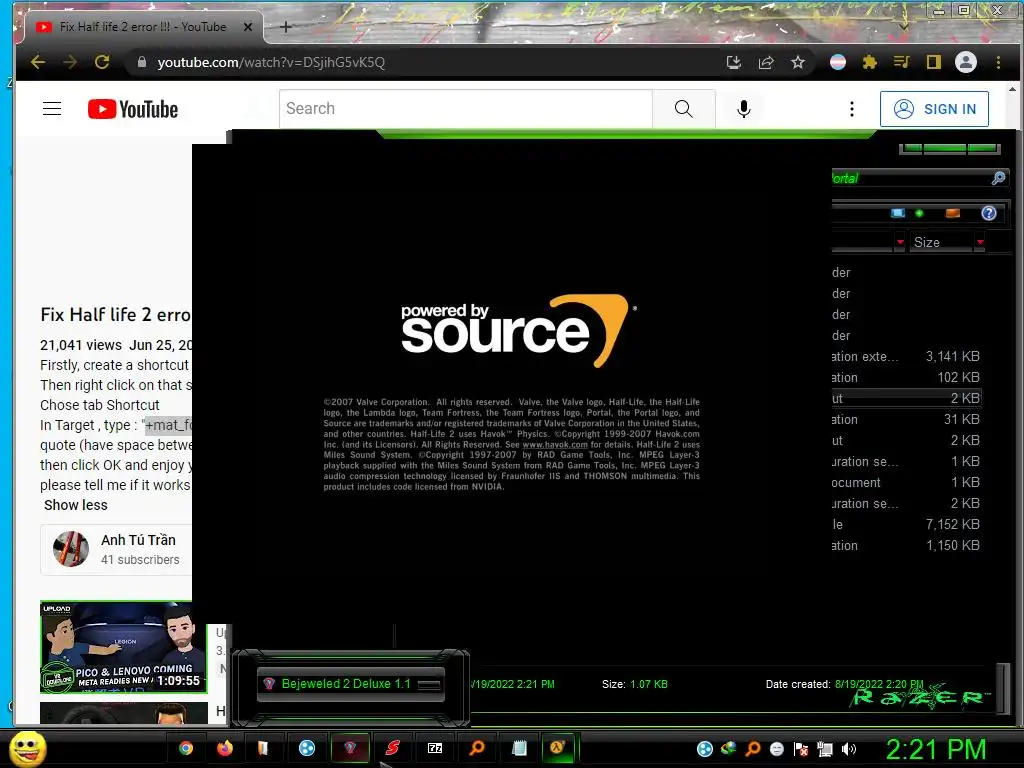Open the Chrome extensions puzzle icon
1024x768 pixels.
[869, 63]
